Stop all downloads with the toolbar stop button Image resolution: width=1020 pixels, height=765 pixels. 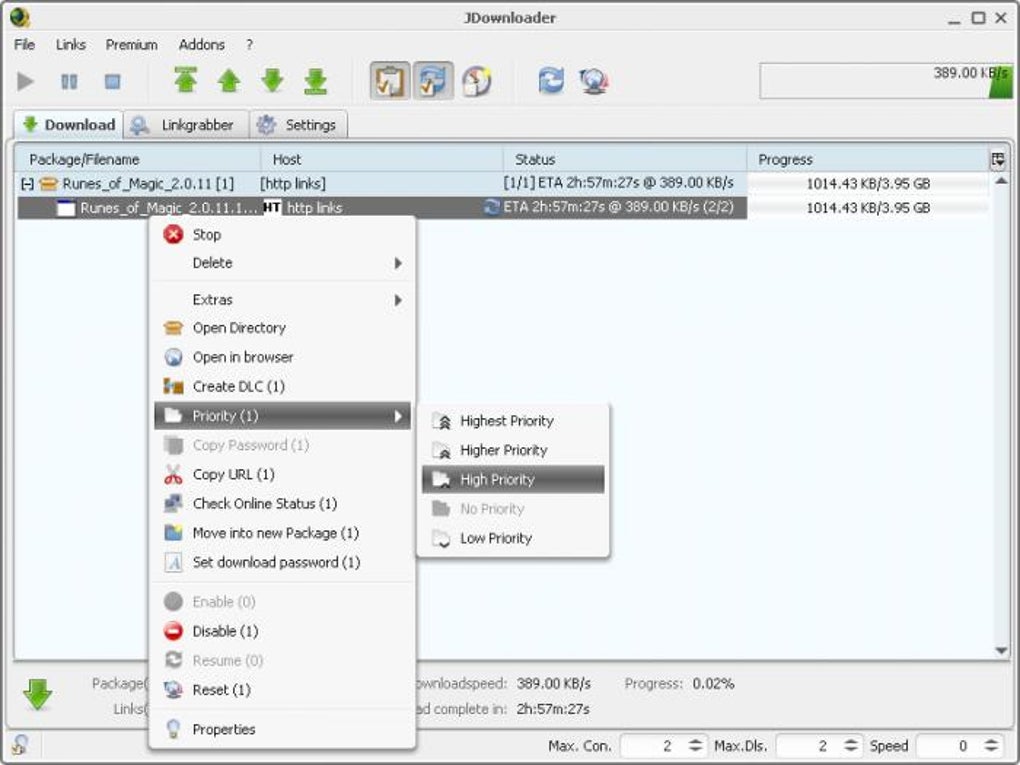pos(113,81)
